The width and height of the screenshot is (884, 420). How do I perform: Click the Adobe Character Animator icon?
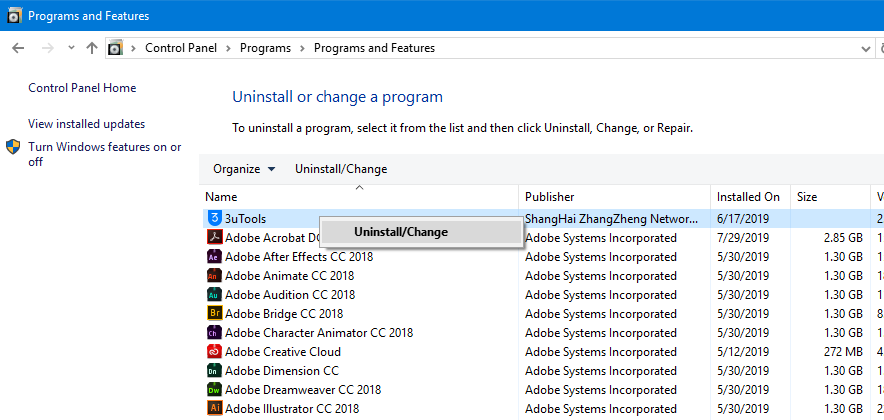pos(214,333)
